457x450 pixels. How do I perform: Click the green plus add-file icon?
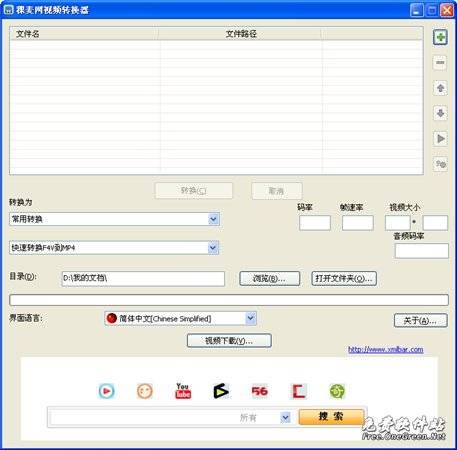pos(440,37)
